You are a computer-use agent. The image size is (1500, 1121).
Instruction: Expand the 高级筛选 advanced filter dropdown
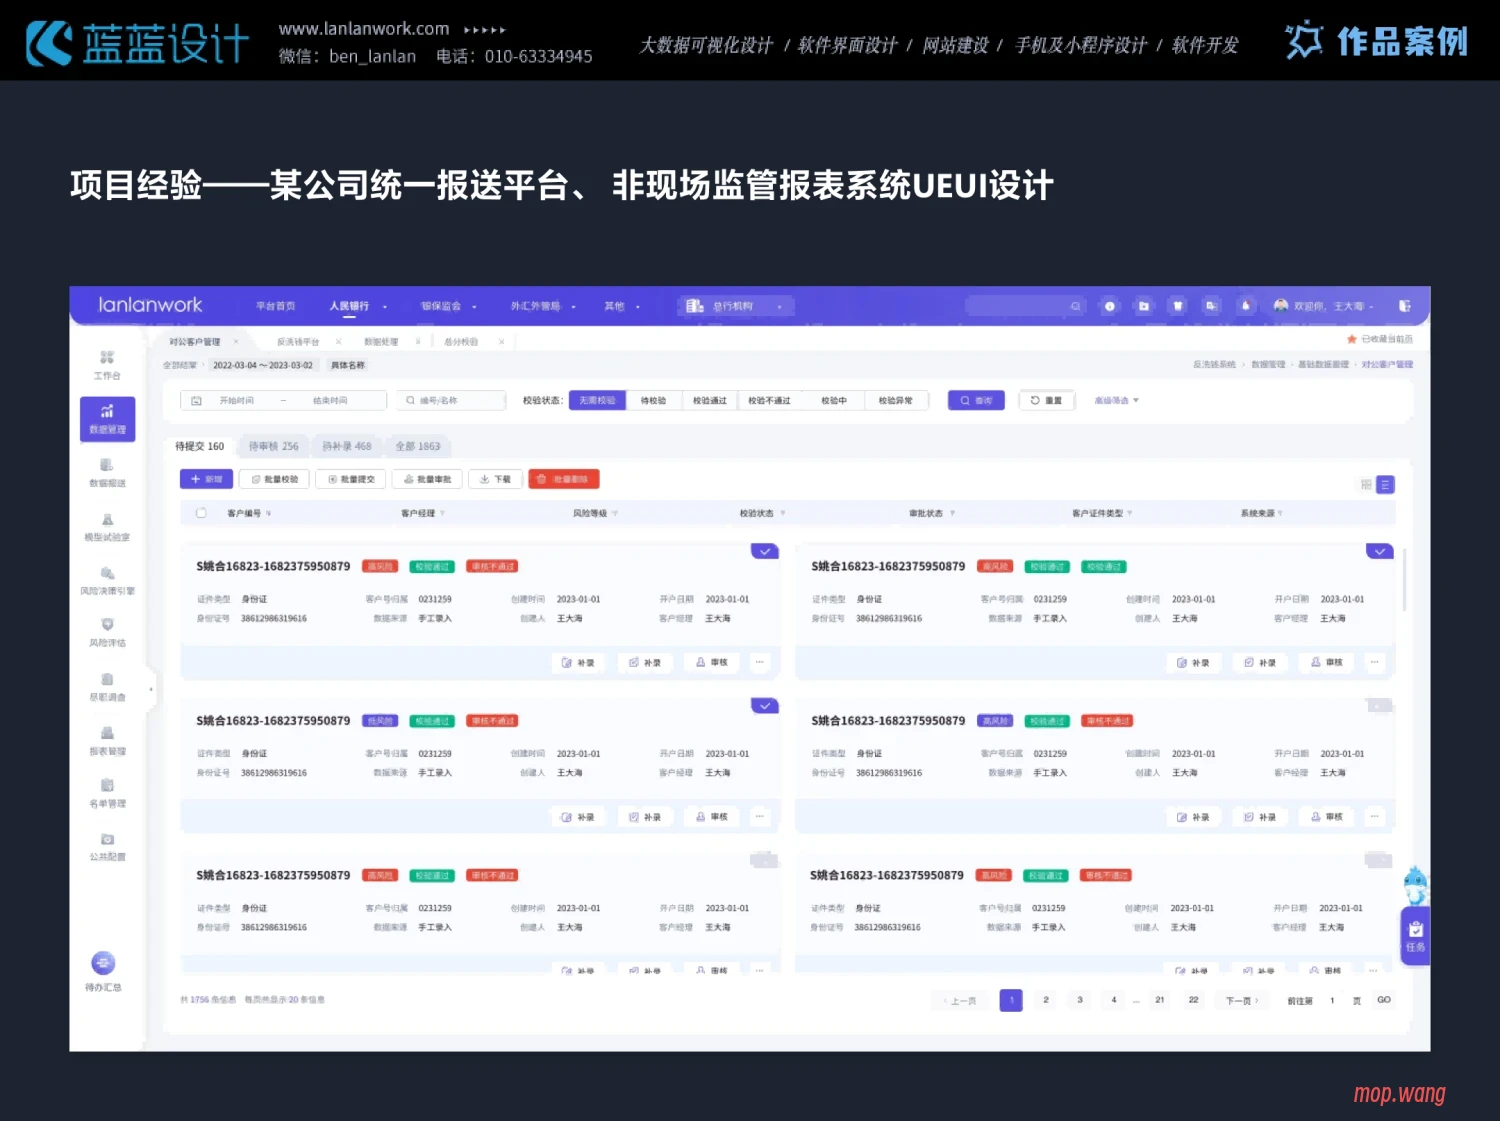[1116, 400]
